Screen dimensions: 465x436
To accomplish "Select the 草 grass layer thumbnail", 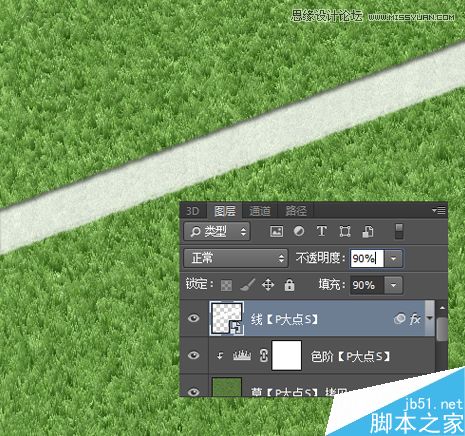I will [227, 387].
